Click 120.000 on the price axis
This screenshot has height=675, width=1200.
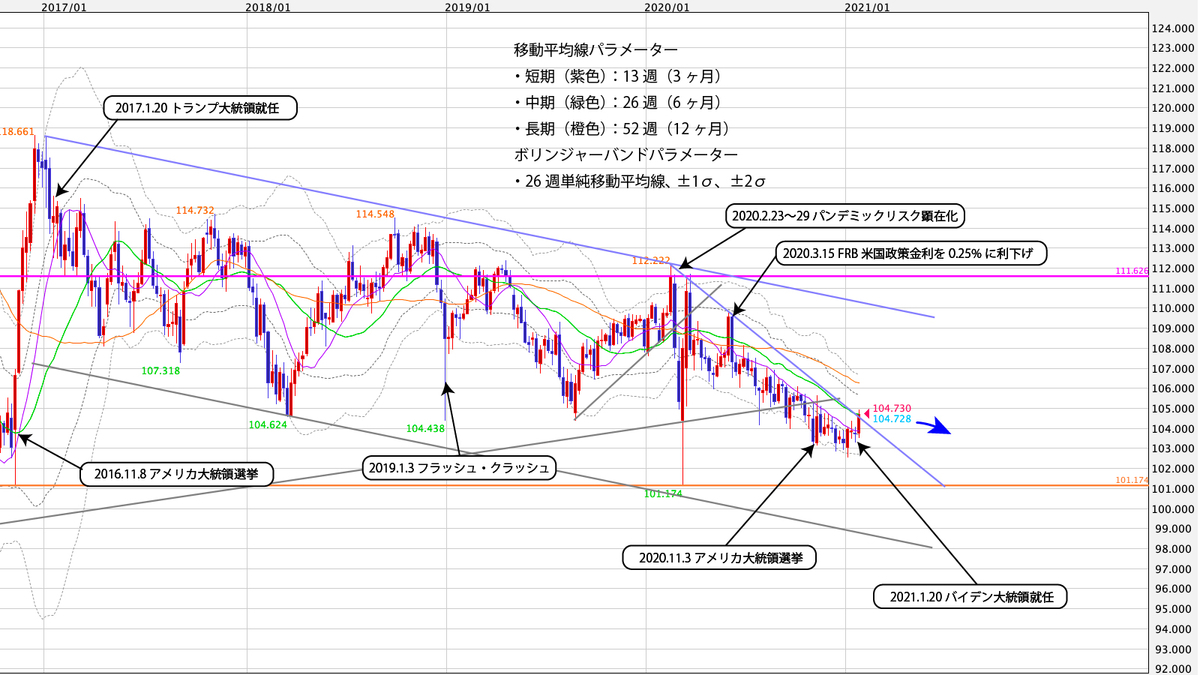point(1174,108)
